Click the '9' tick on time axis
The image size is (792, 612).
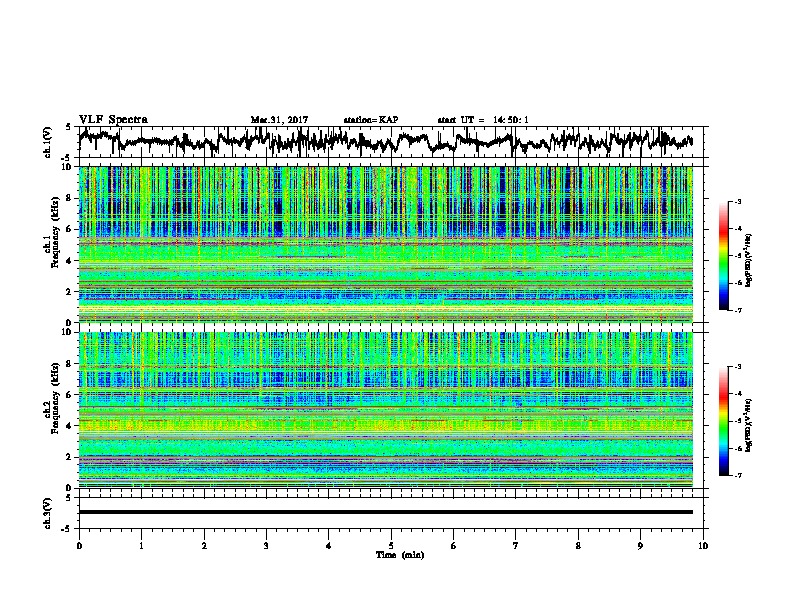(x=640, y=545)
